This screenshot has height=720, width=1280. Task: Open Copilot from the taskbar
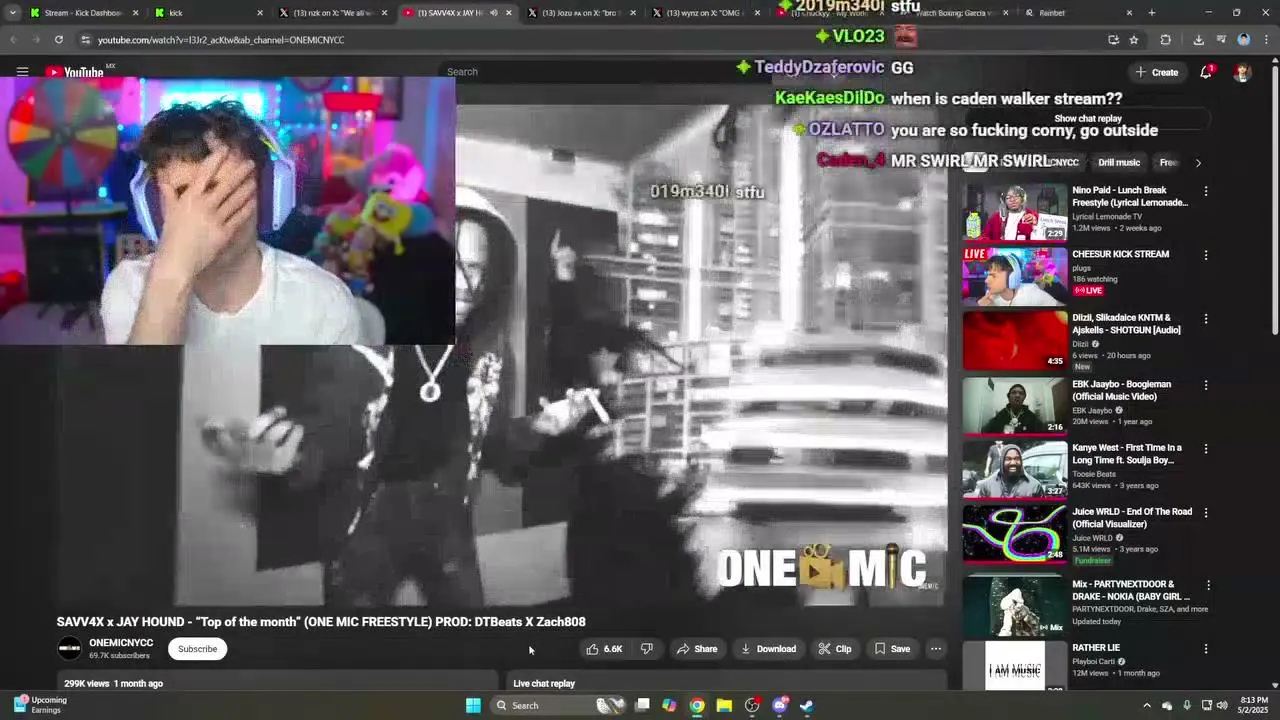coord(669,705)
